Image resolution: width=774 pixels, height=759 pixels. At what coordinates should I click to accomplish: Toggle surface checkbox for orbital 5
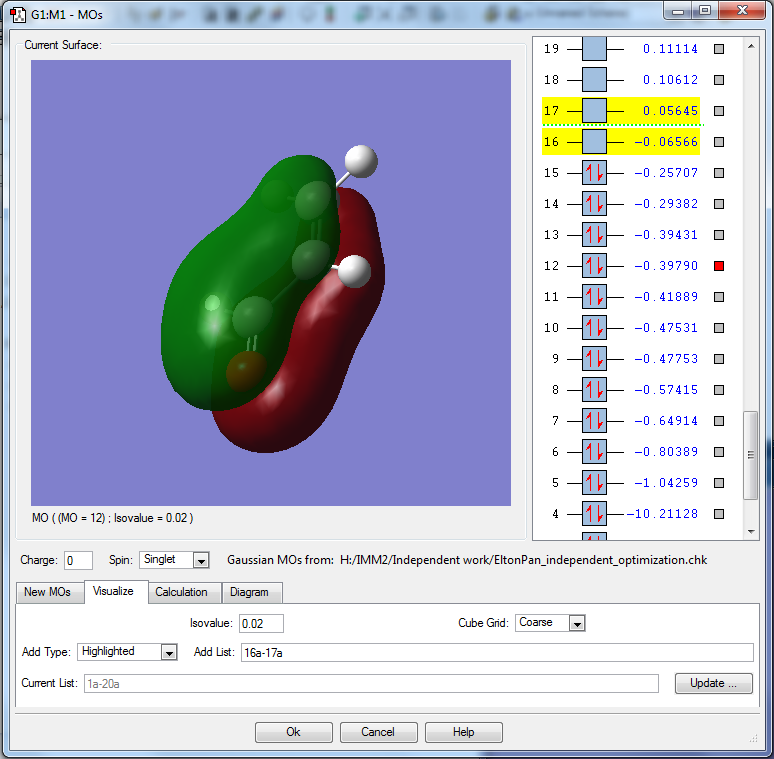click(719, 483)
